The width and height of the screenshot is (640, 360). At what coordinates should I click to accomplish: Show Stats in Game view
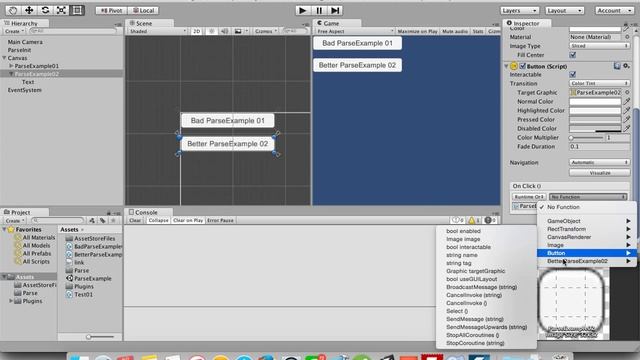(478, 31)
